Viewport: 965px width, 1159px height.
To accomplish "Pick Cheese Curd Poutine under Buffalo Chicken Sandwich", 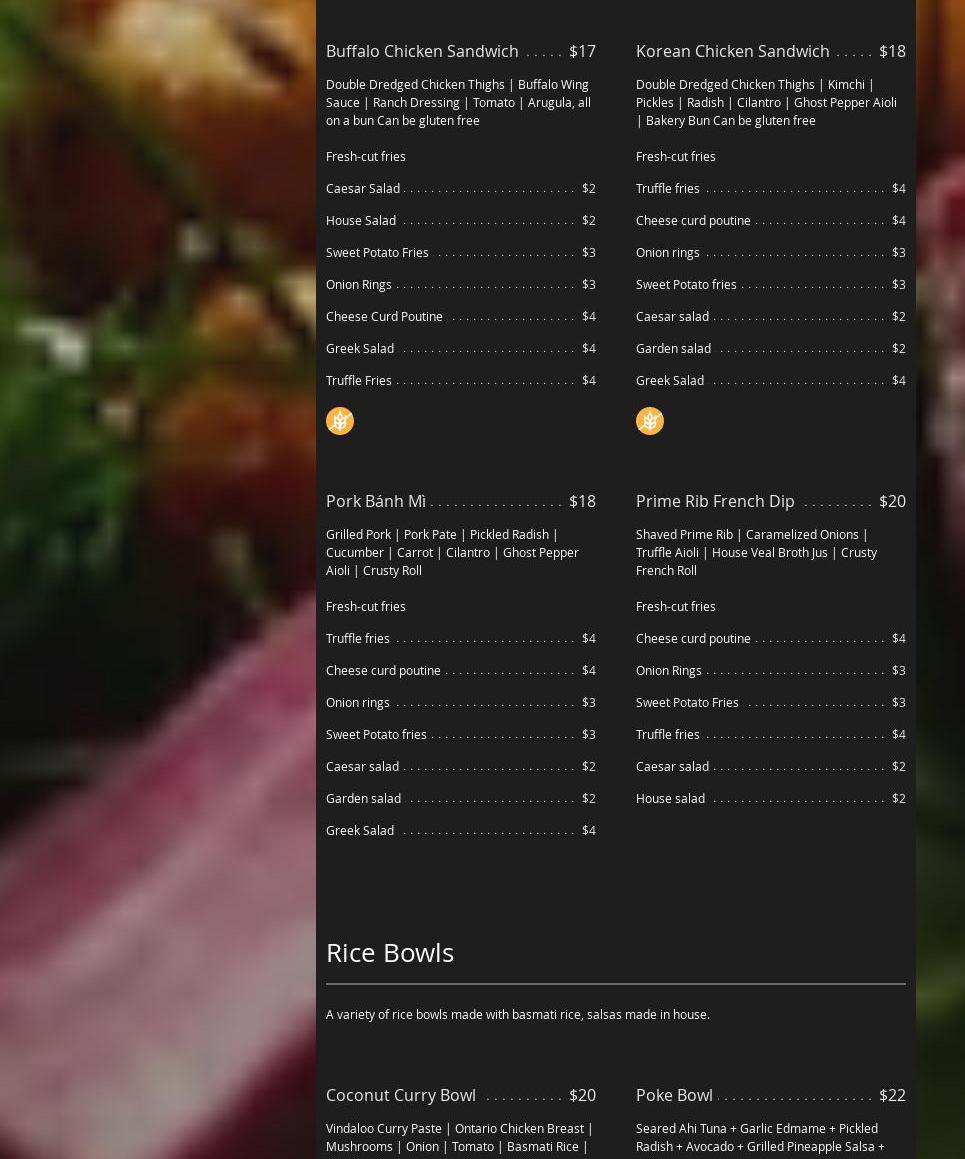I will 384,316.
